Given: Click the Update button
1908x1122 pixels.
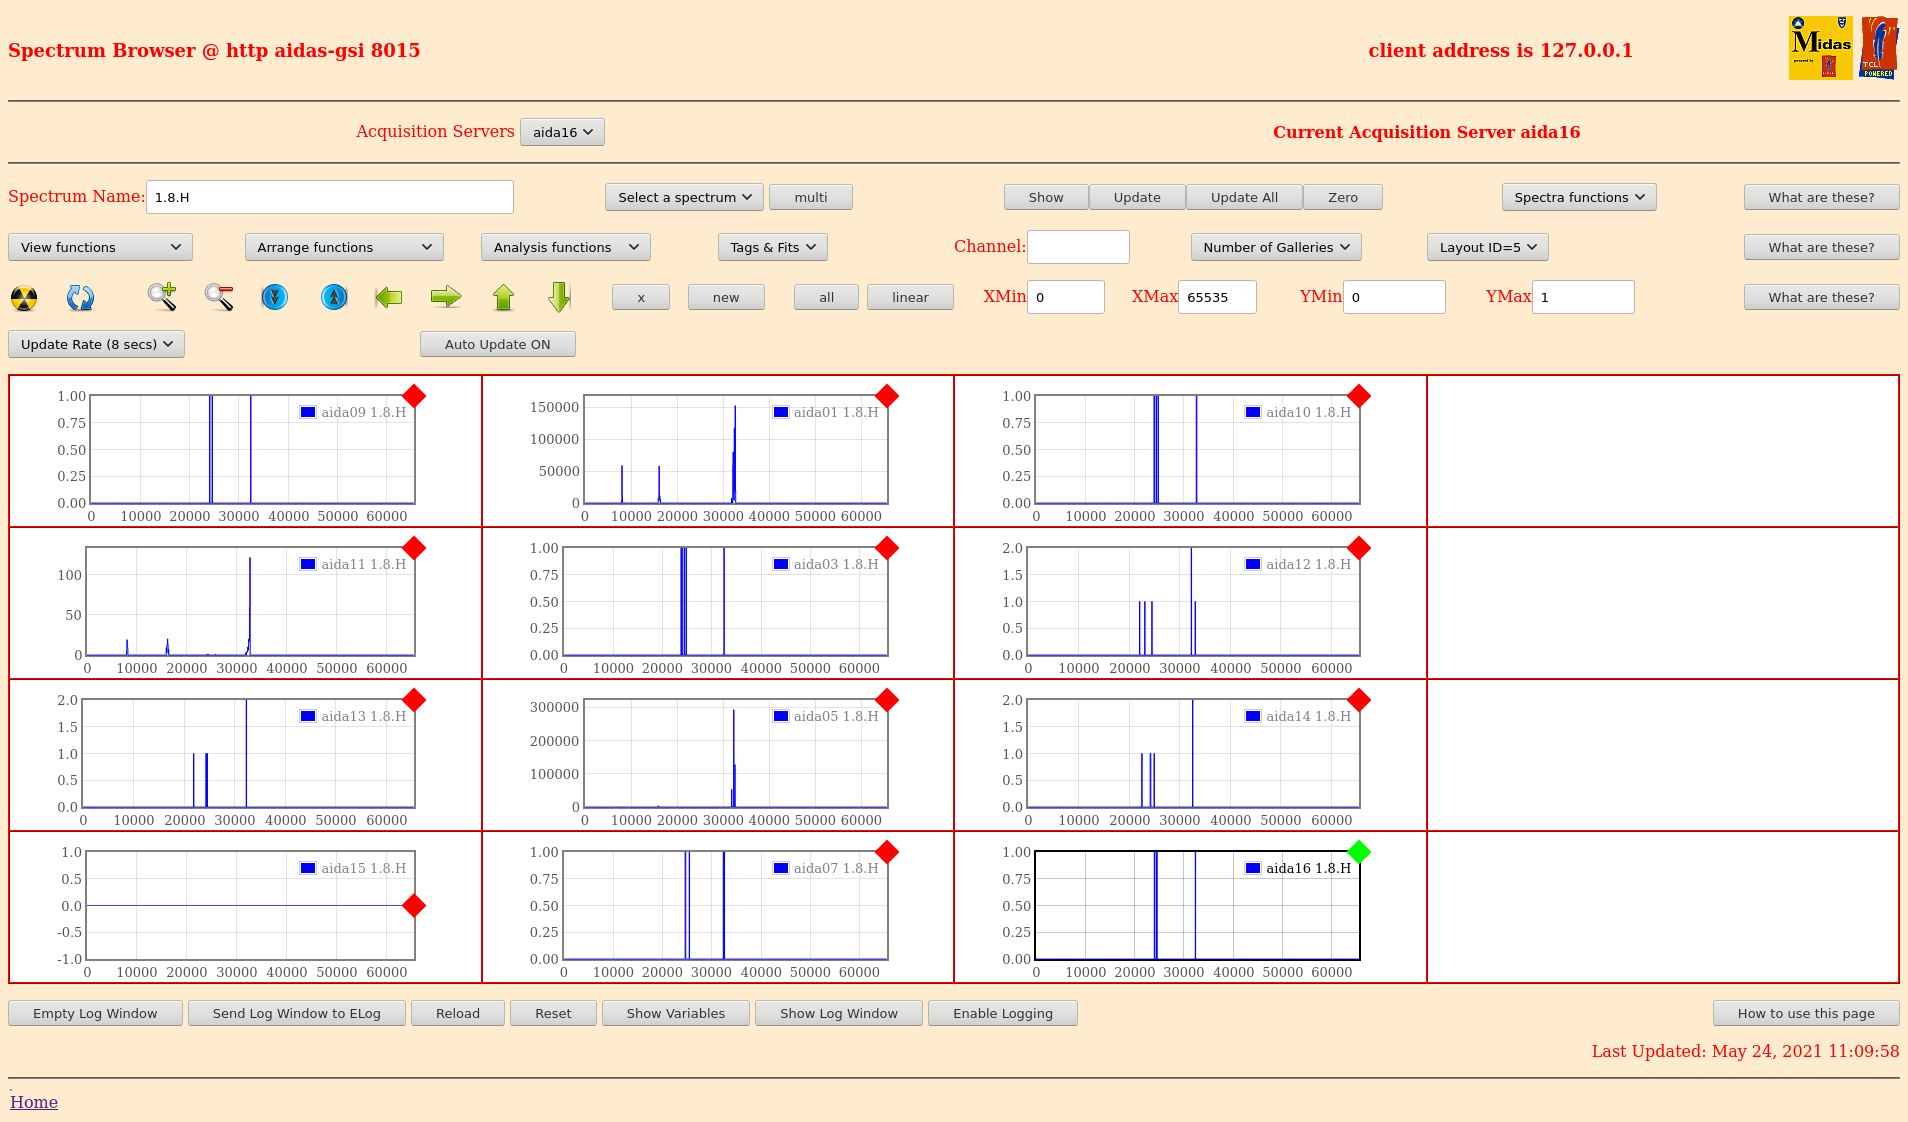Looking at the screenshot, I should click(x=1137, y=197).
